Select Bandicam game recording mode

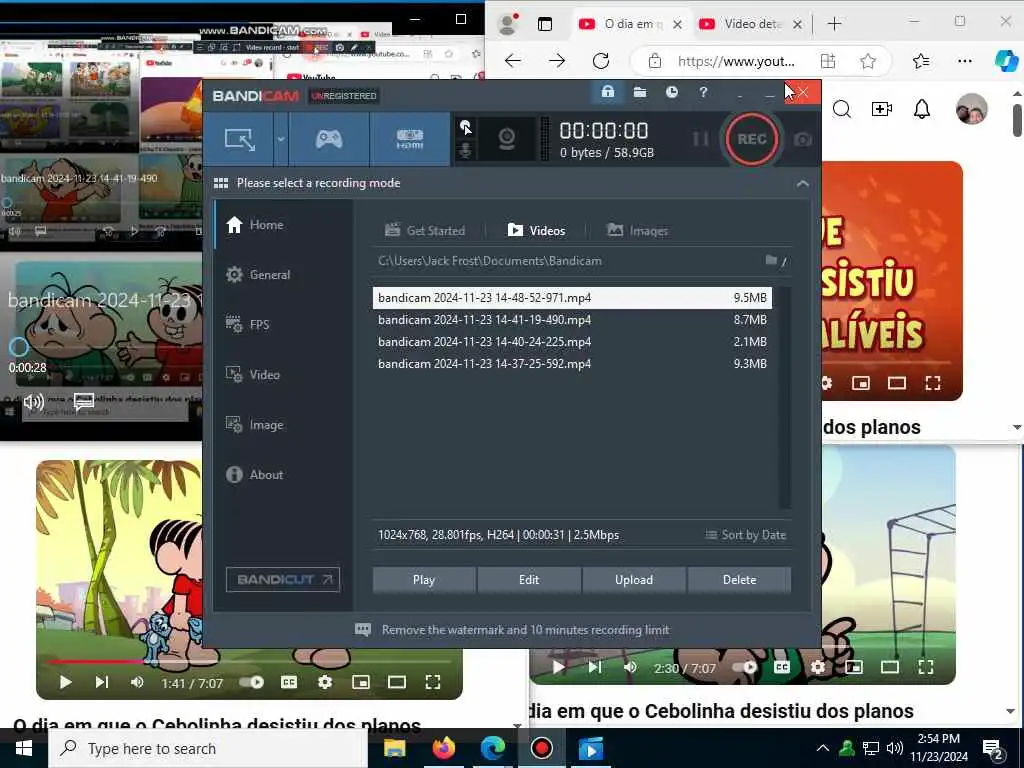[x=328, y=139]
